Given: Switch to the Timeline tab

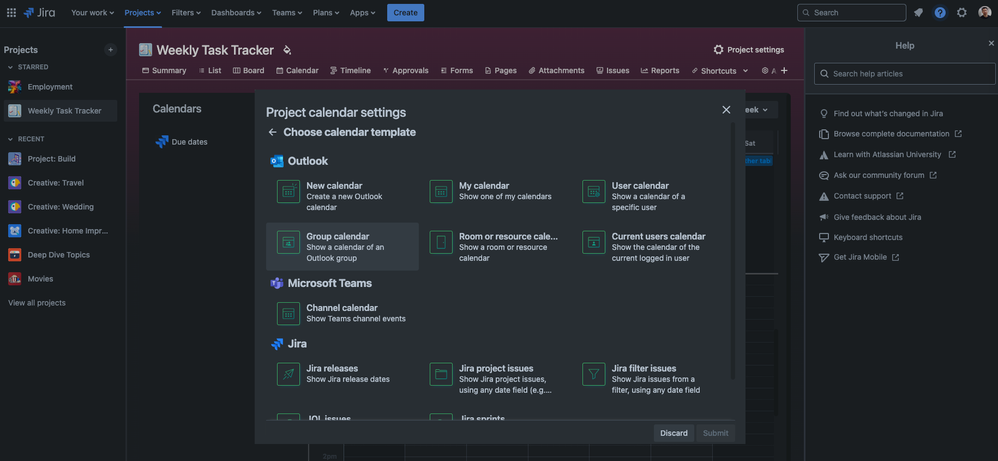Looking at the screenshot, I should coord(350,71).
